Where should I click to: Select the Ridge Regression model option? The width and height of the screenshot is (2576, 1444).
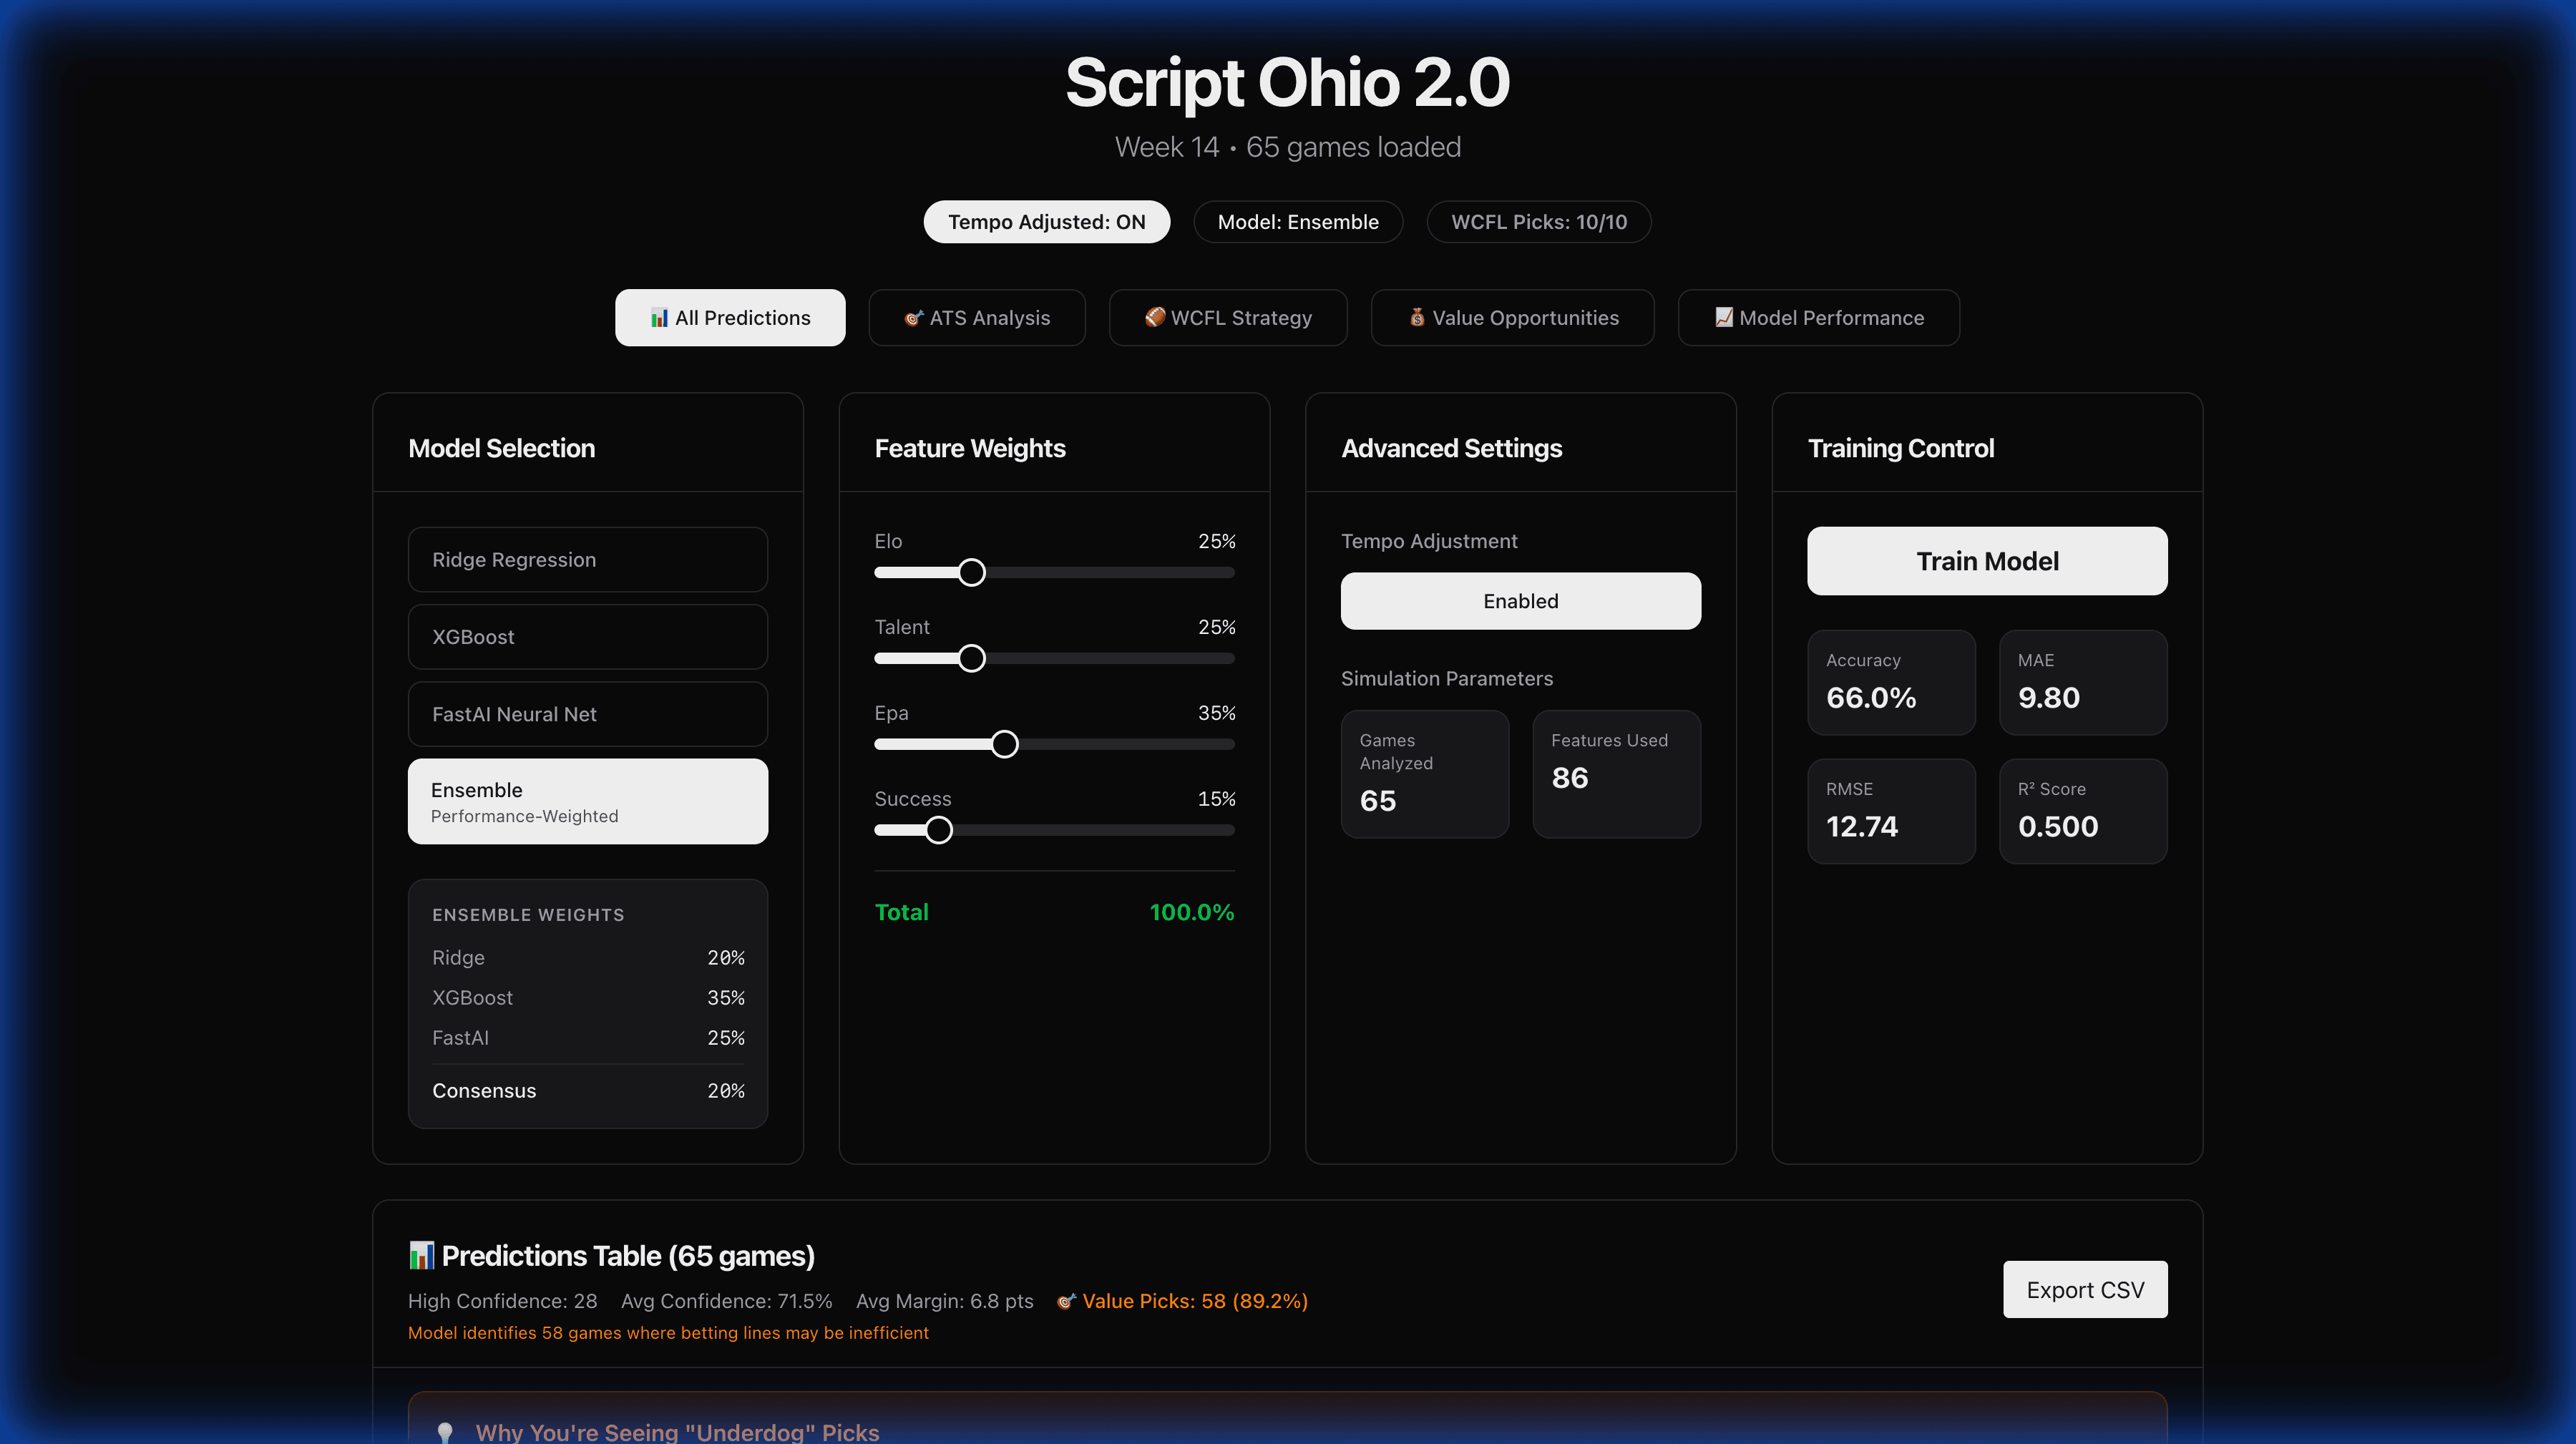pos(587,560)
